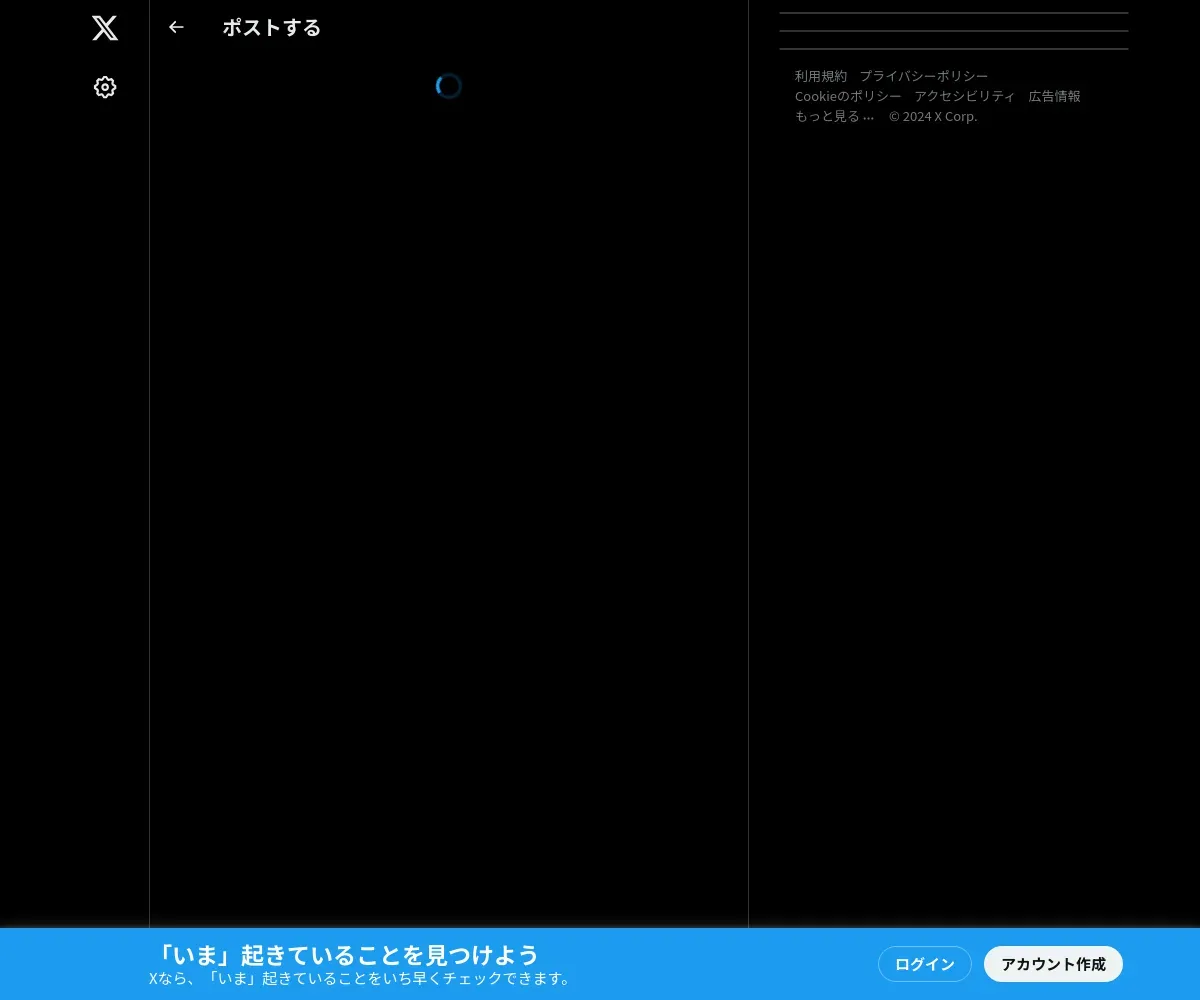Click the 「いま」起きていることを見つけよう banner headline

coord(348,954)
